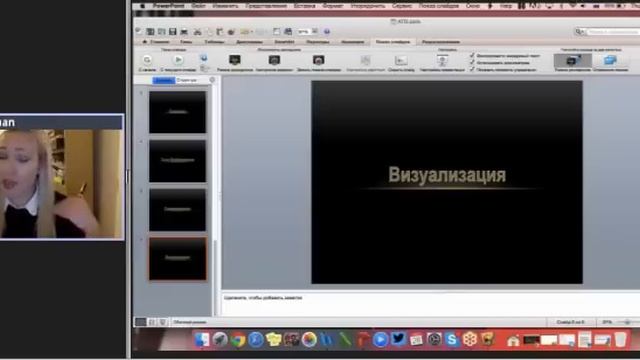
Task: Launch Google Chrome from the Dock
Action: (238, 340)
